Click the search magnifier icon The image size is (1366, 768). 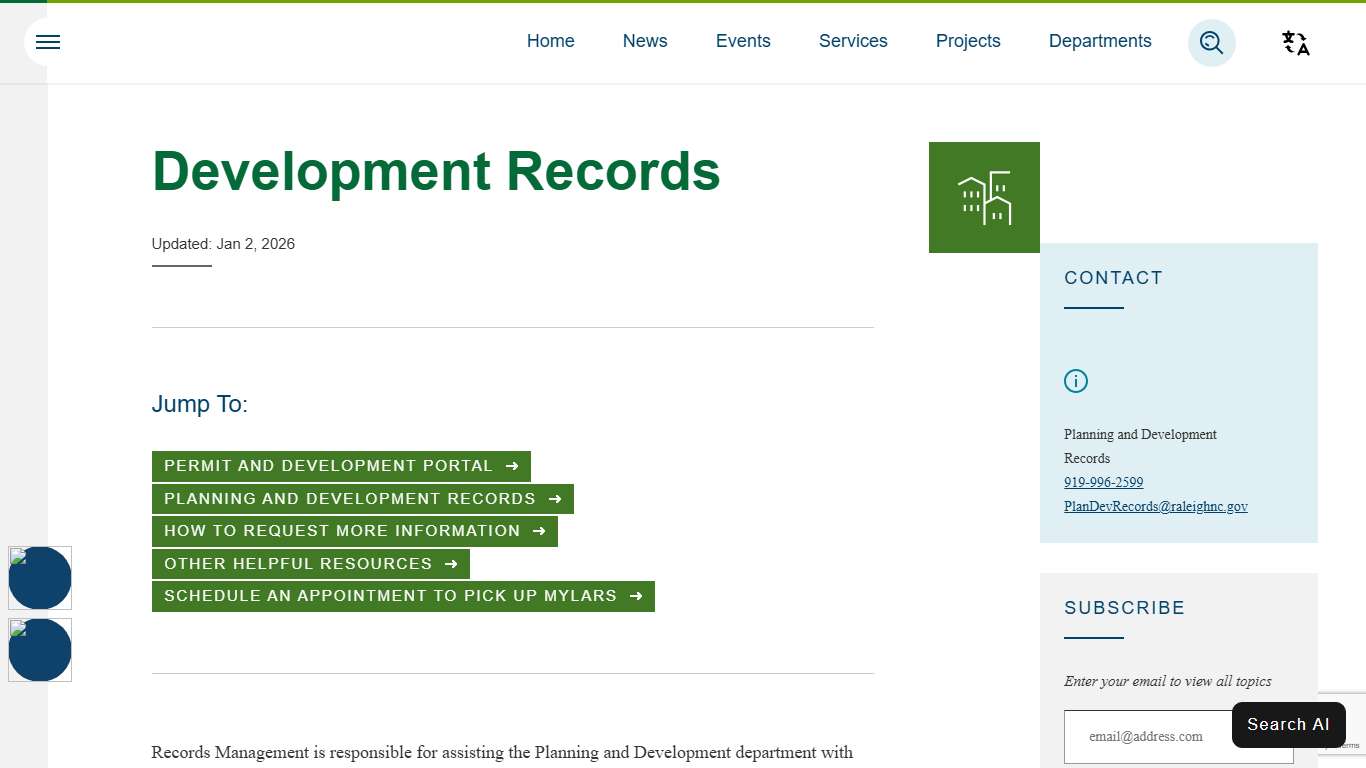(1211, 43)
